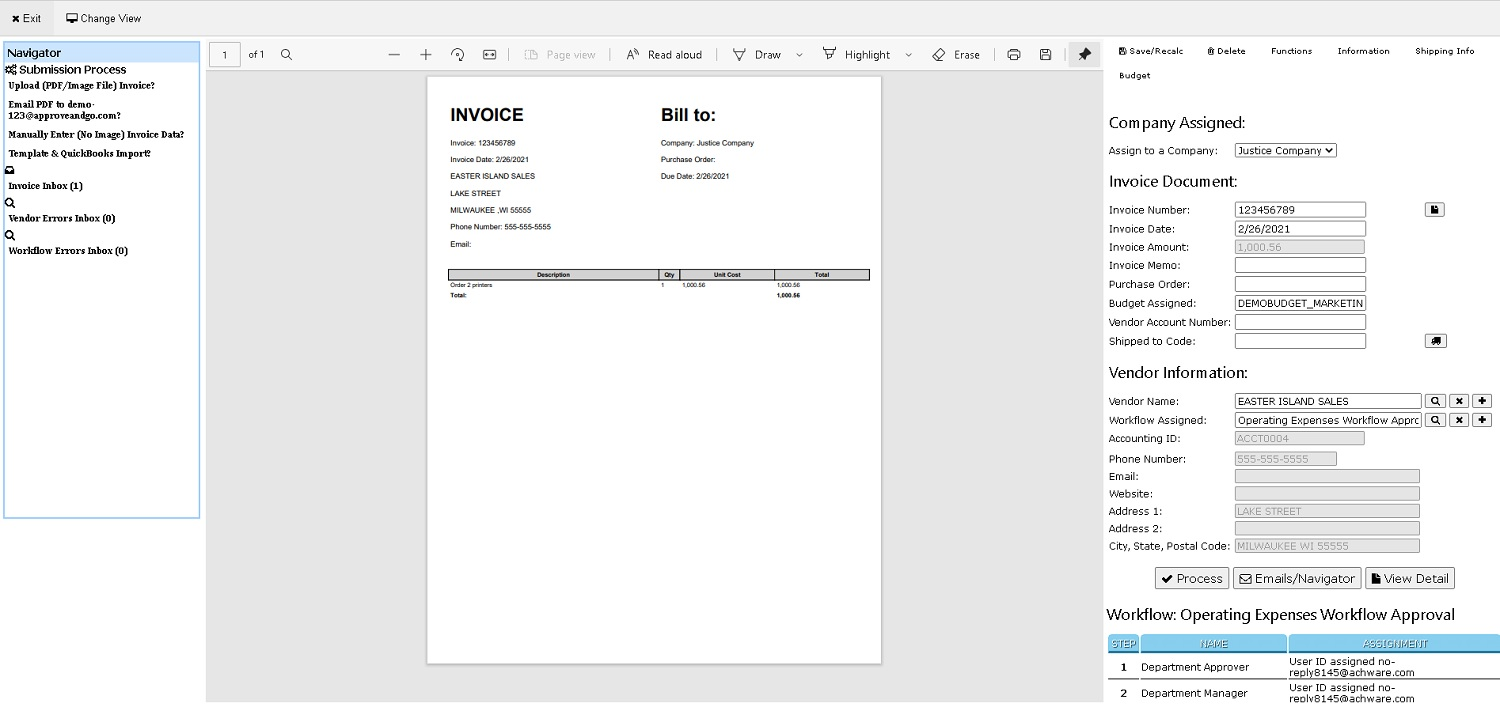1500x704 pixels.
Task: Click Template & QuickBooks Import link
Action: click(x=80, y=154)
